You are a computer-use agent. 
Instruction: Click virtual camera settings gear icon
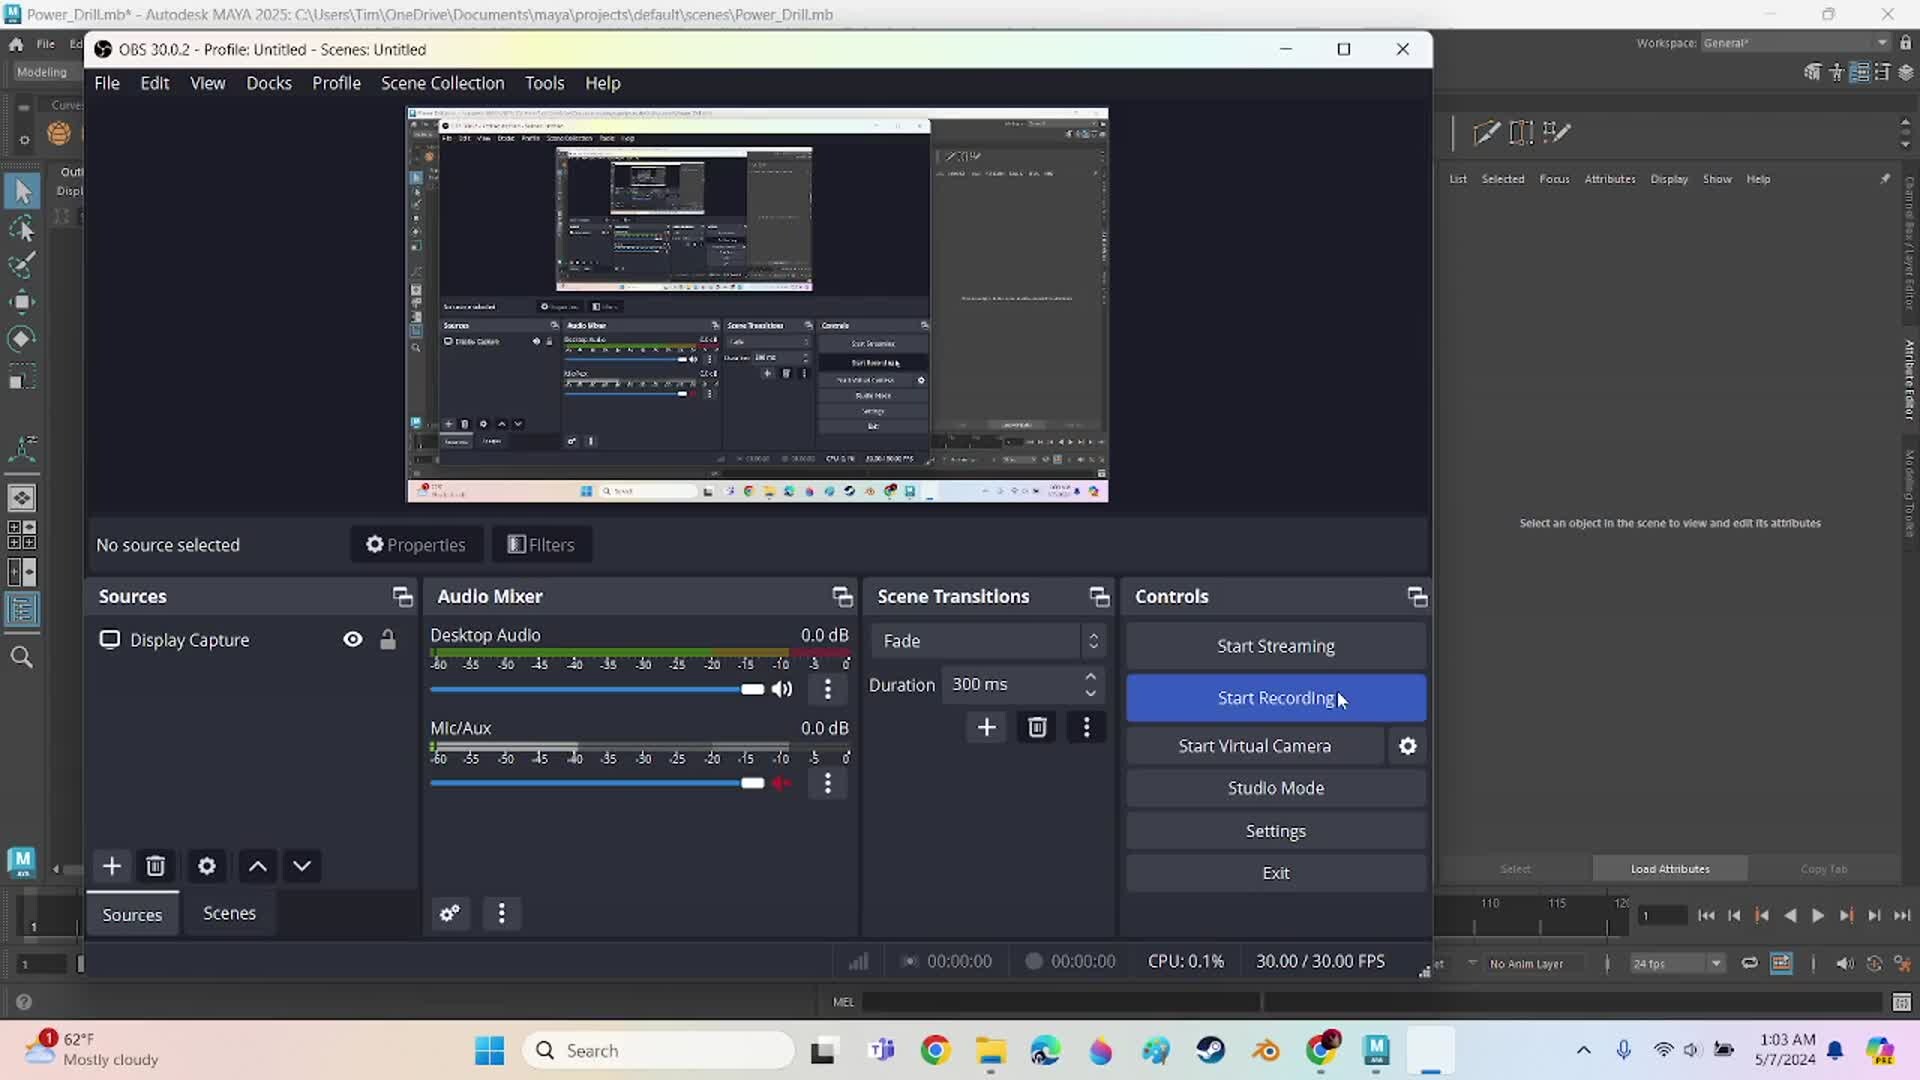tap(1407, 746)
